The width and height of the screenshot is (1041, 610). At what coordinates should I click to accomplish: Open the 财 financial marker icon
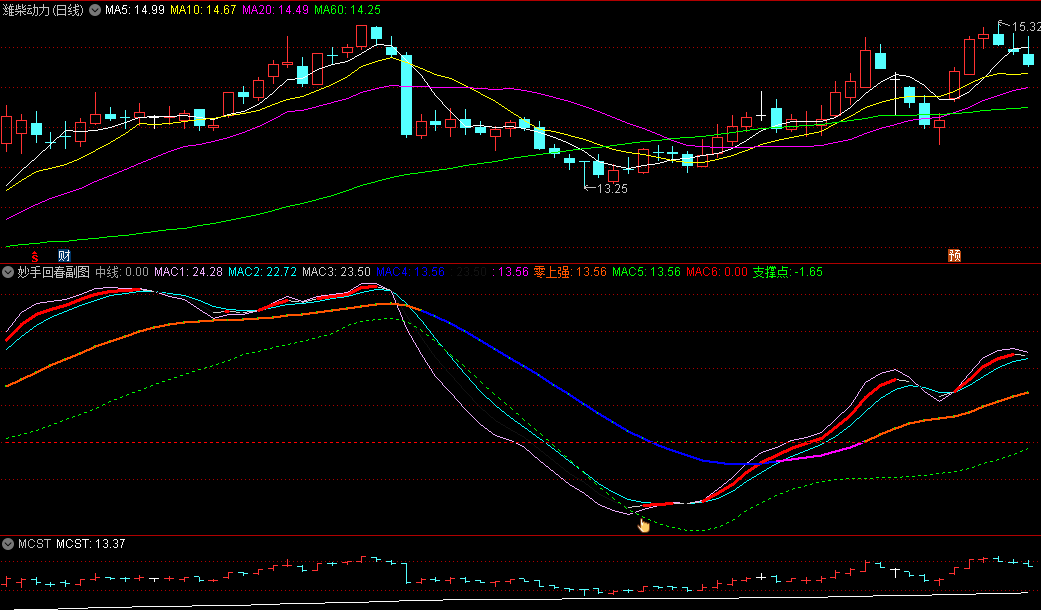(x=64, y=256)
